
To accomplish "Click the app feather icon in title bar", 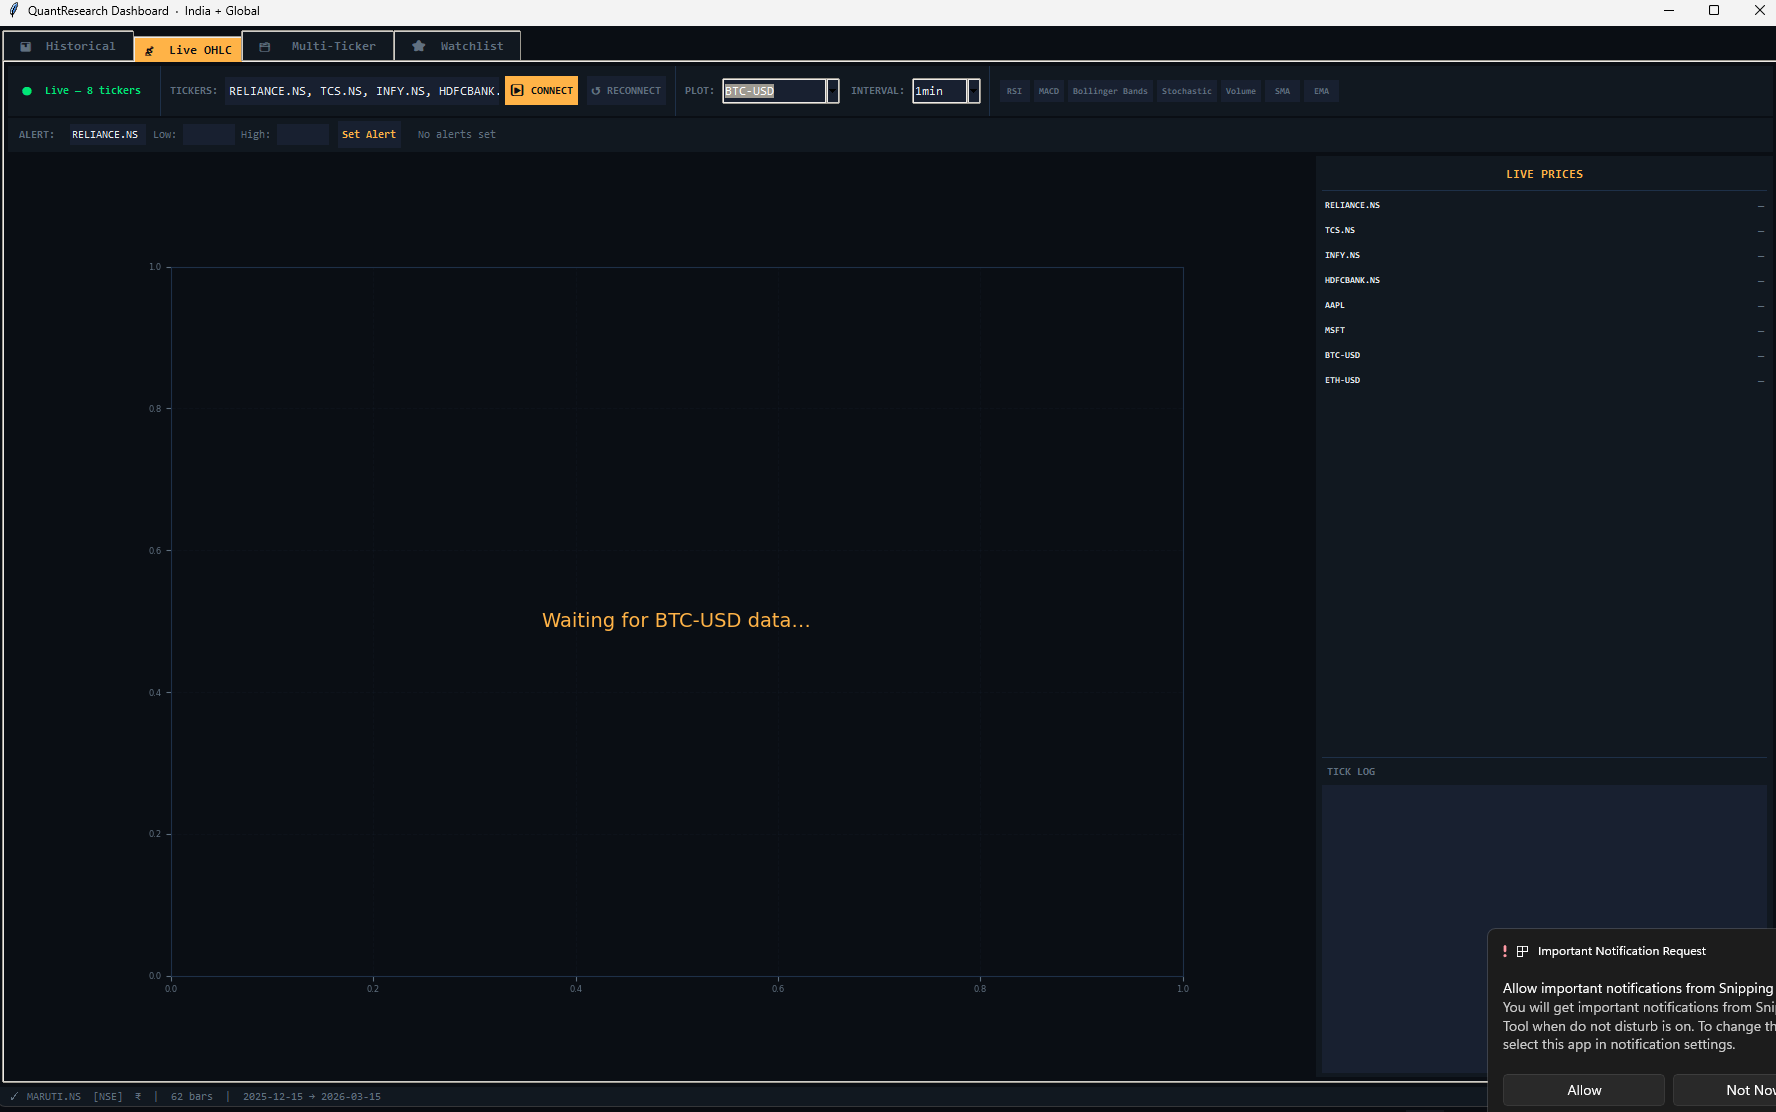I will click(x=13, y=10).
